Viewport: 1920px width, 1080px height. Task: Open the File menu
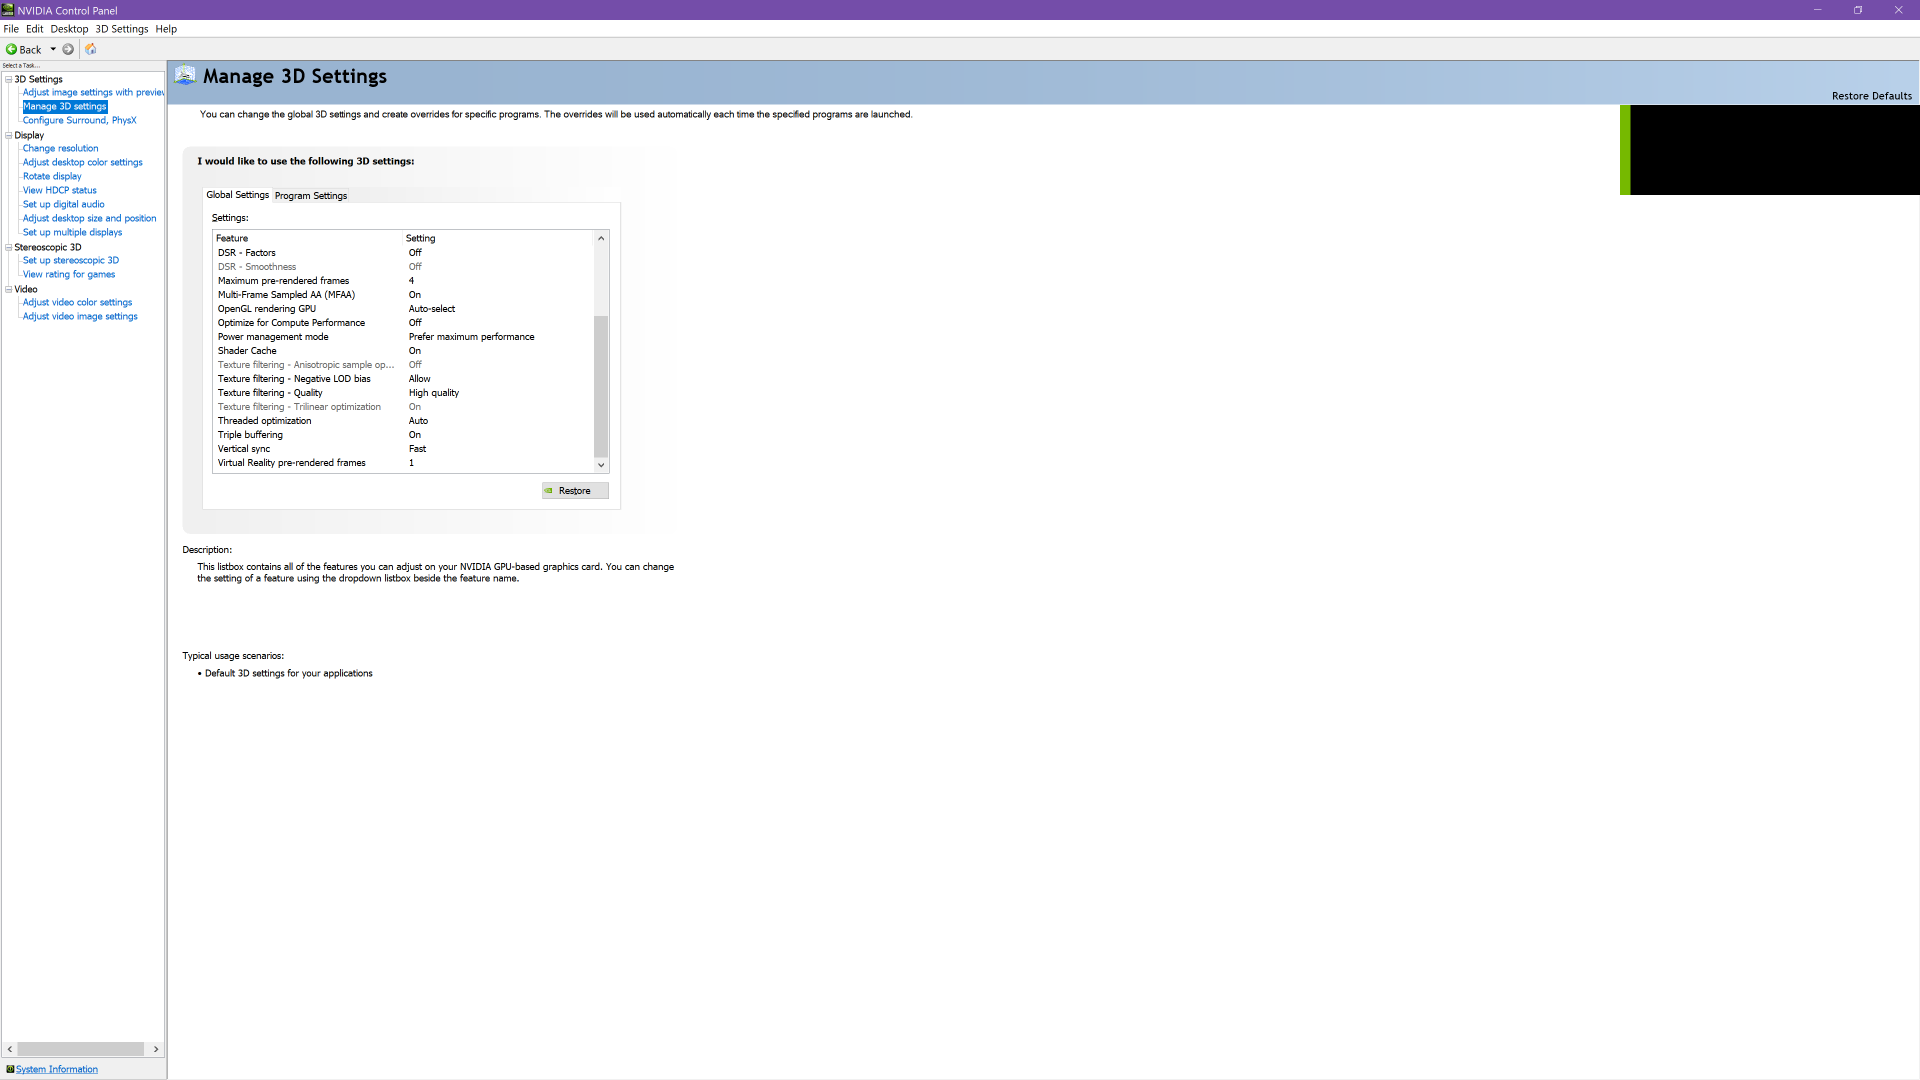tap(11, 29)
